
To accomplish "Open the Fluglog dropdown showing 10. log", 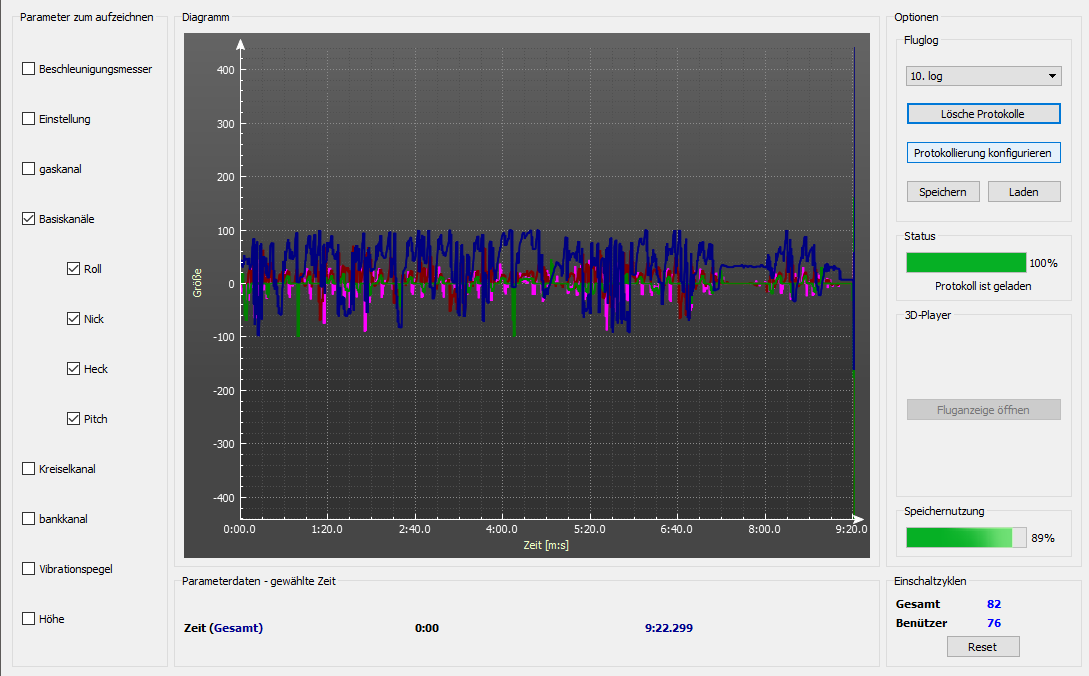I will tap(983, 76).
